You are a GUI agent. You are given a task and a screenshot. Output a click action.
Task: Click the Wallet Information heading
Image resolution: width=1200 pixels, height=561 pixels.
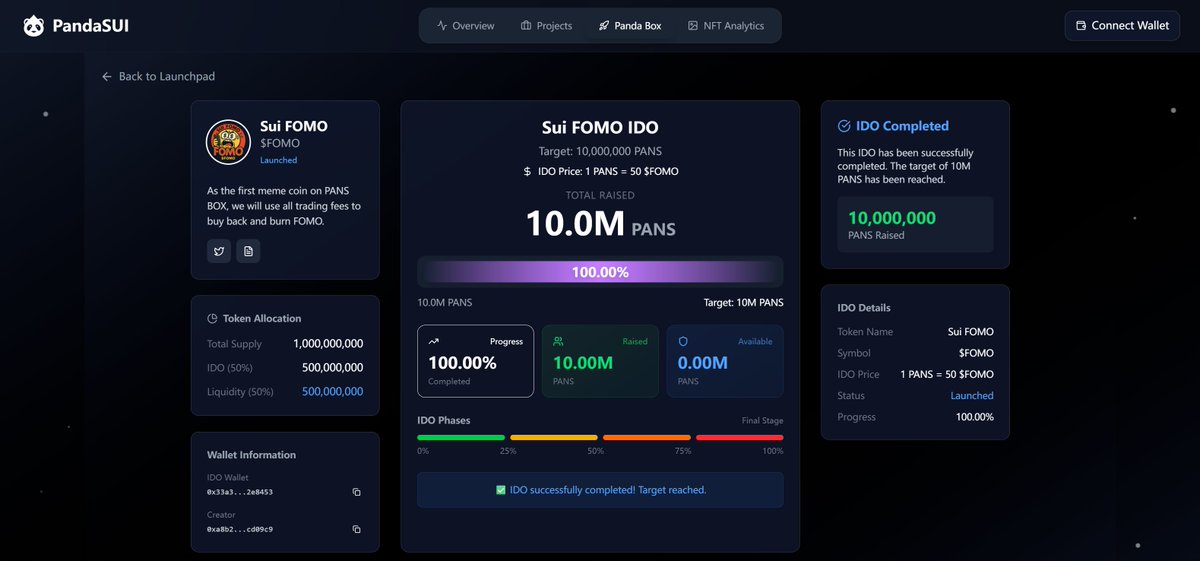(x=251, y=455)
